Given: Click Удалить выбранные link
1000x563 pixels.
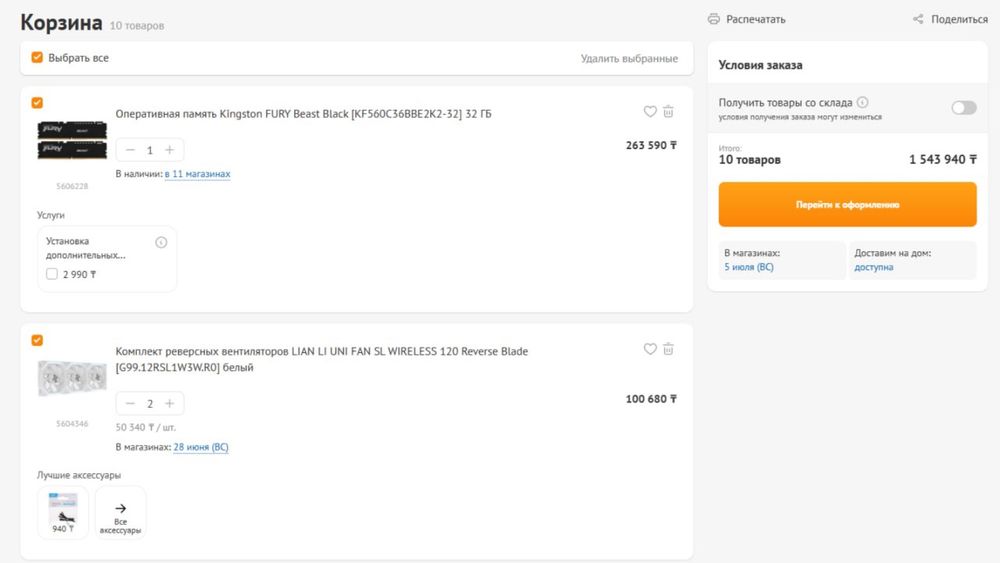Looking at the screenshot, I should pyautogui.click(x=629, y=58).
